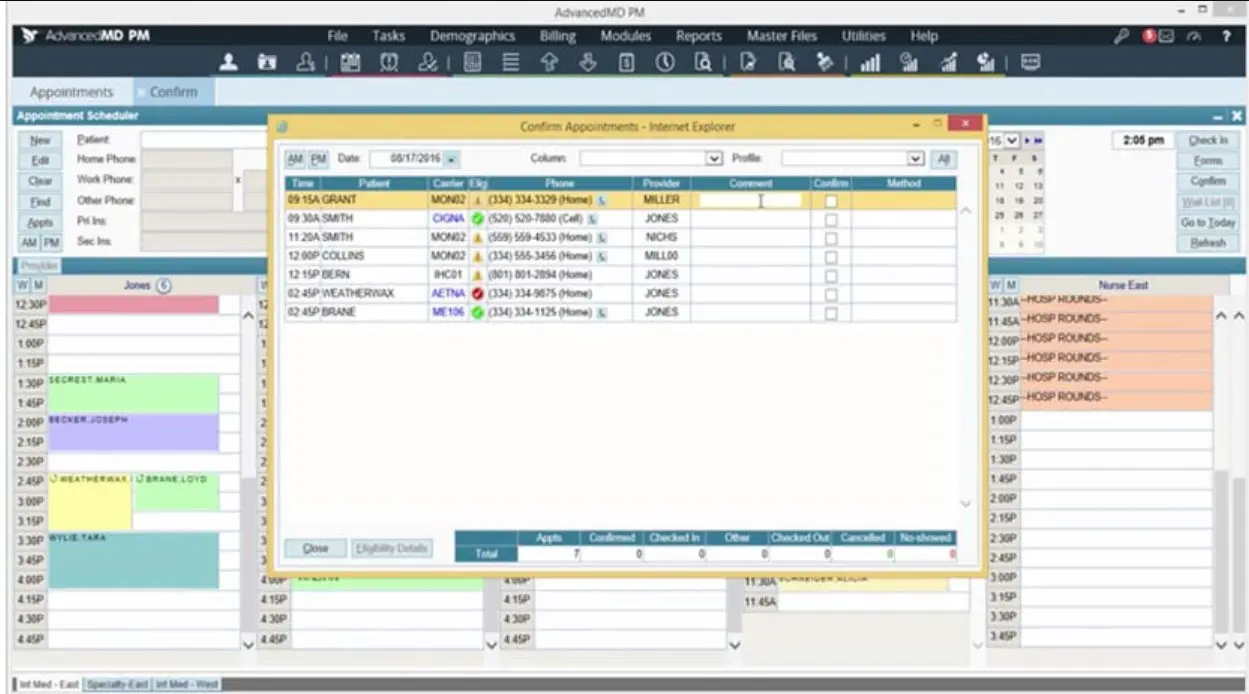Click the upload arrow icon in the toolbar
Screen dimensions: 1249x694
[550, 62]
